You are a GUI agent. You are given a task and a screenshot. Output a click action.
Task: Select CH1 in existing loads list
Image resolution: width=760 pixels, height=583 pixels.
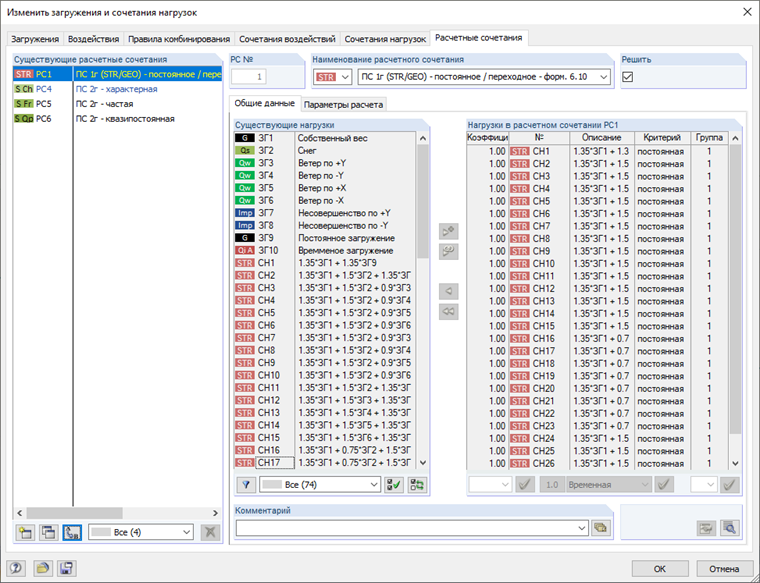[x=325, y=263]
